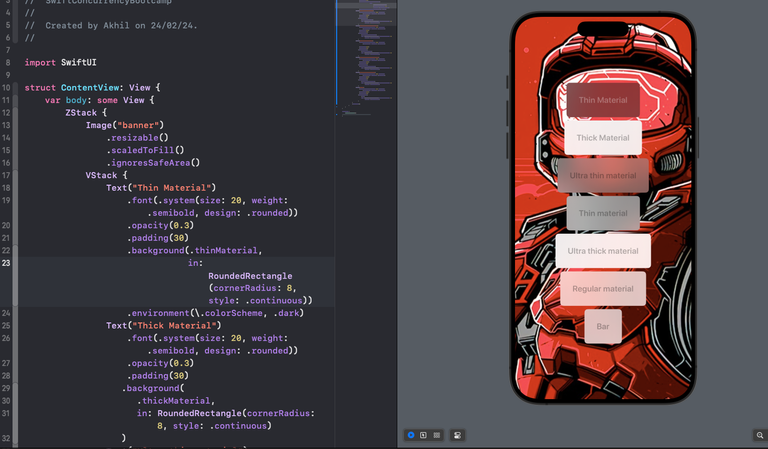Click line number 23 in gutter
Viewport: 768px width, 449px height.
coord(6,263)
